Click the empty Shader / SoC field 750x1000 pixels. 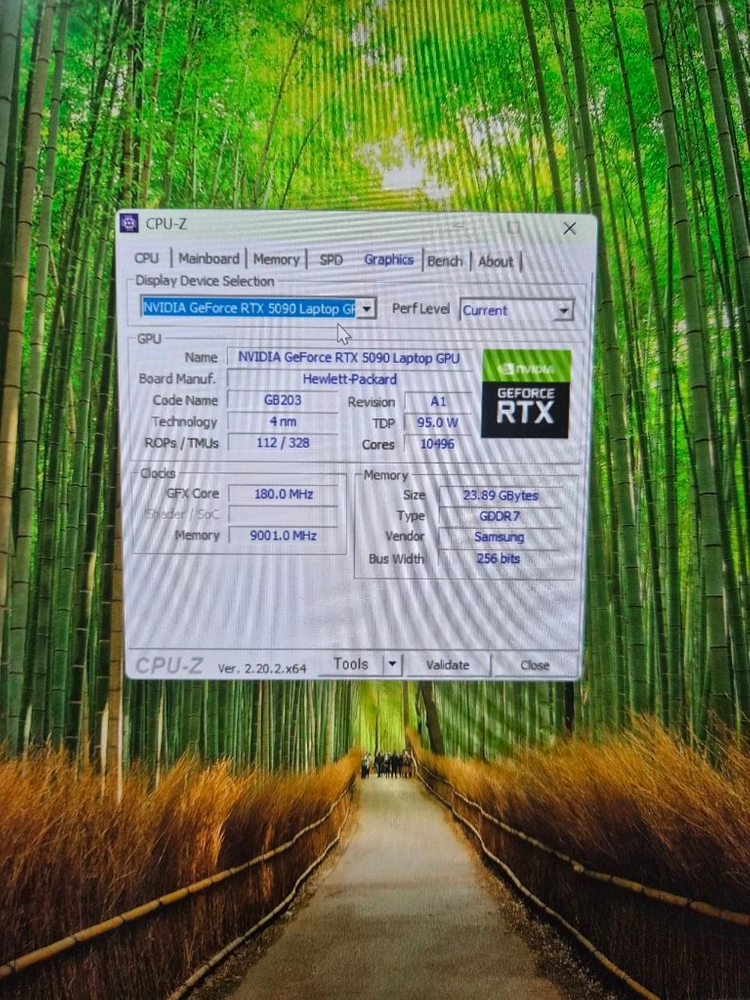[x=283, y=515]
